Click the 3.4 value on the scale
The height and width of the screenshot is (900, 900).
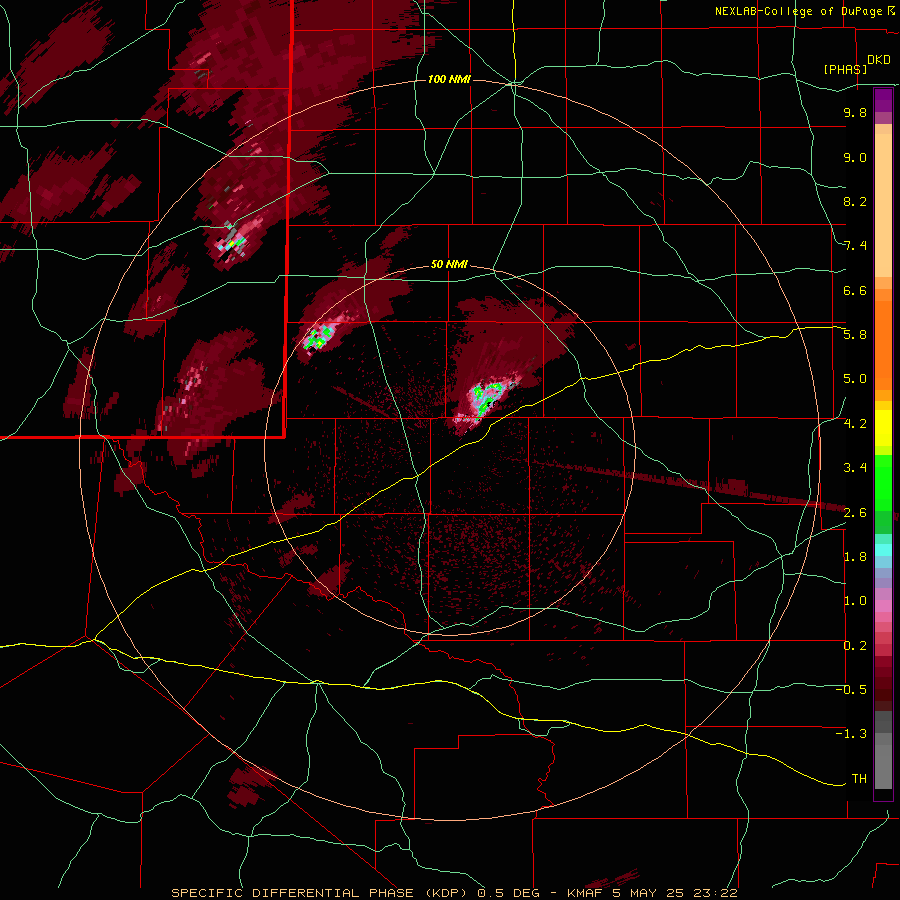point(855,468)
